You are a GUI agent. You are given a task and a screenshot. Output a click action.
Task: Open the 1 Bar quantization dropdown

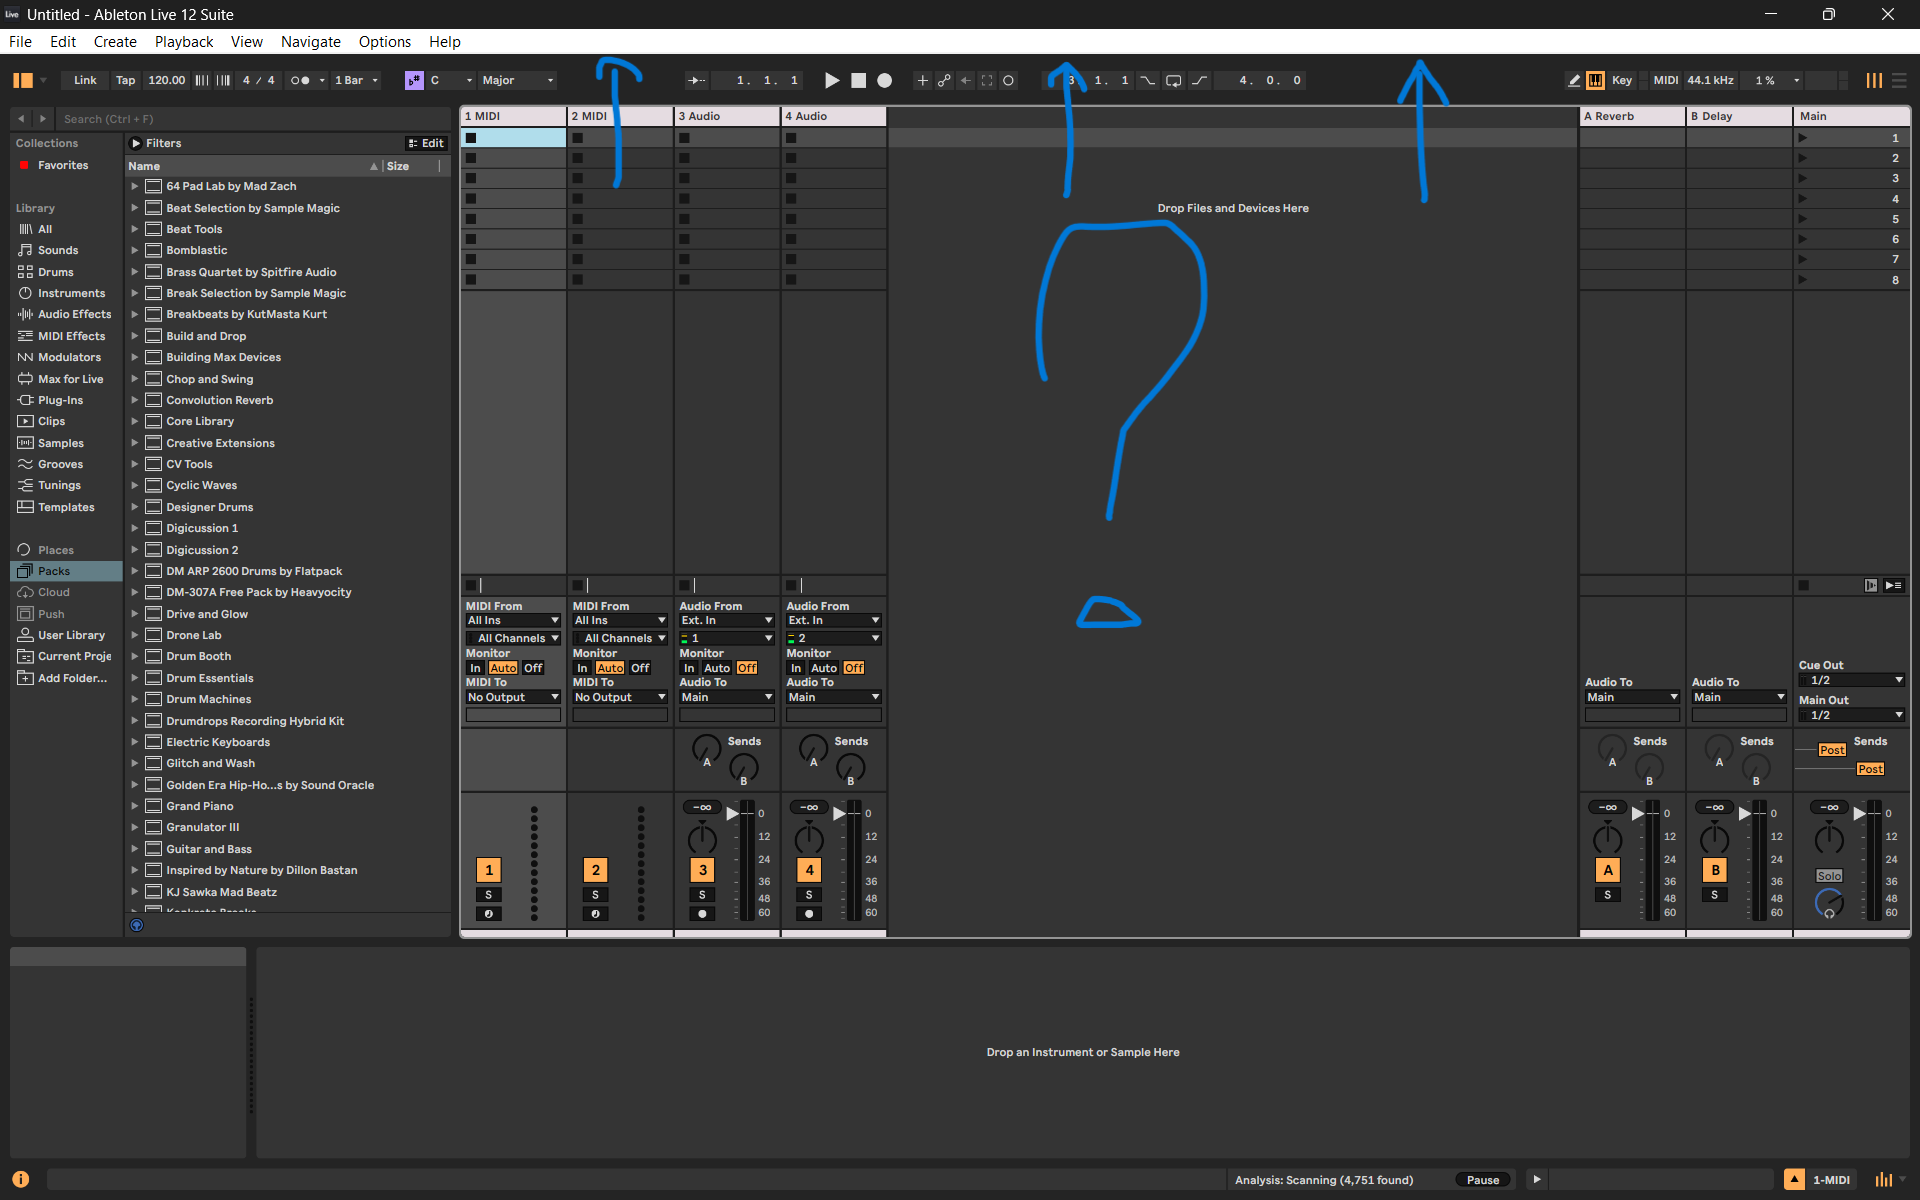pos(356,80)
